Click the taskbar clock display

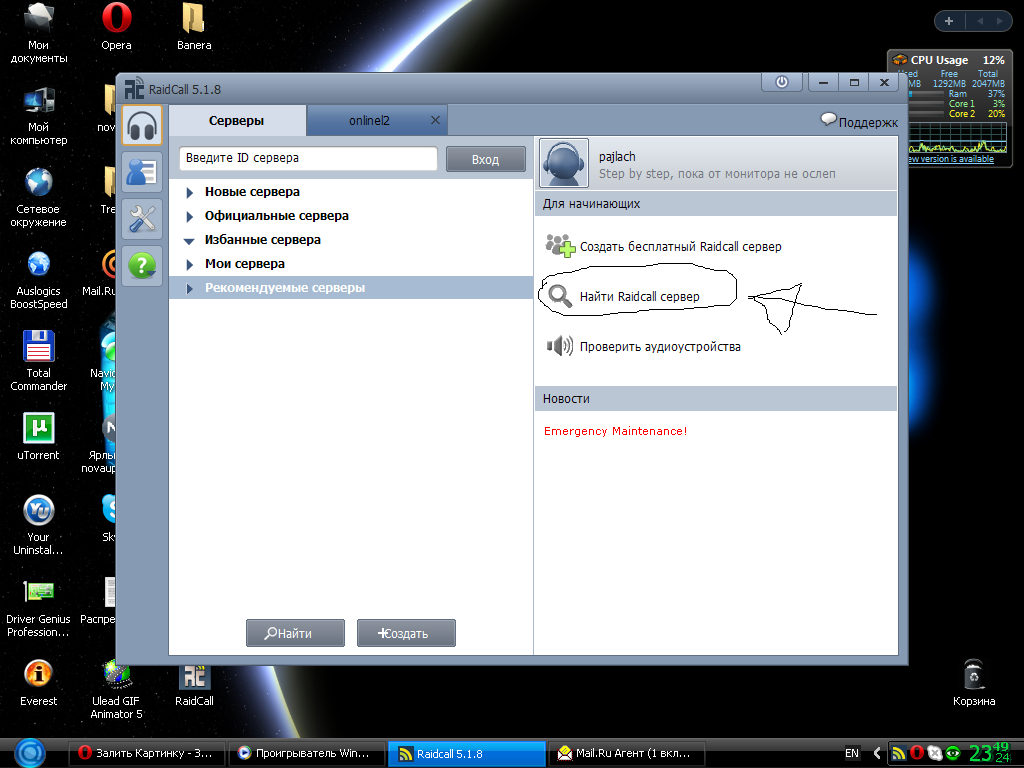pyautogui.click(x=989, y=753)
